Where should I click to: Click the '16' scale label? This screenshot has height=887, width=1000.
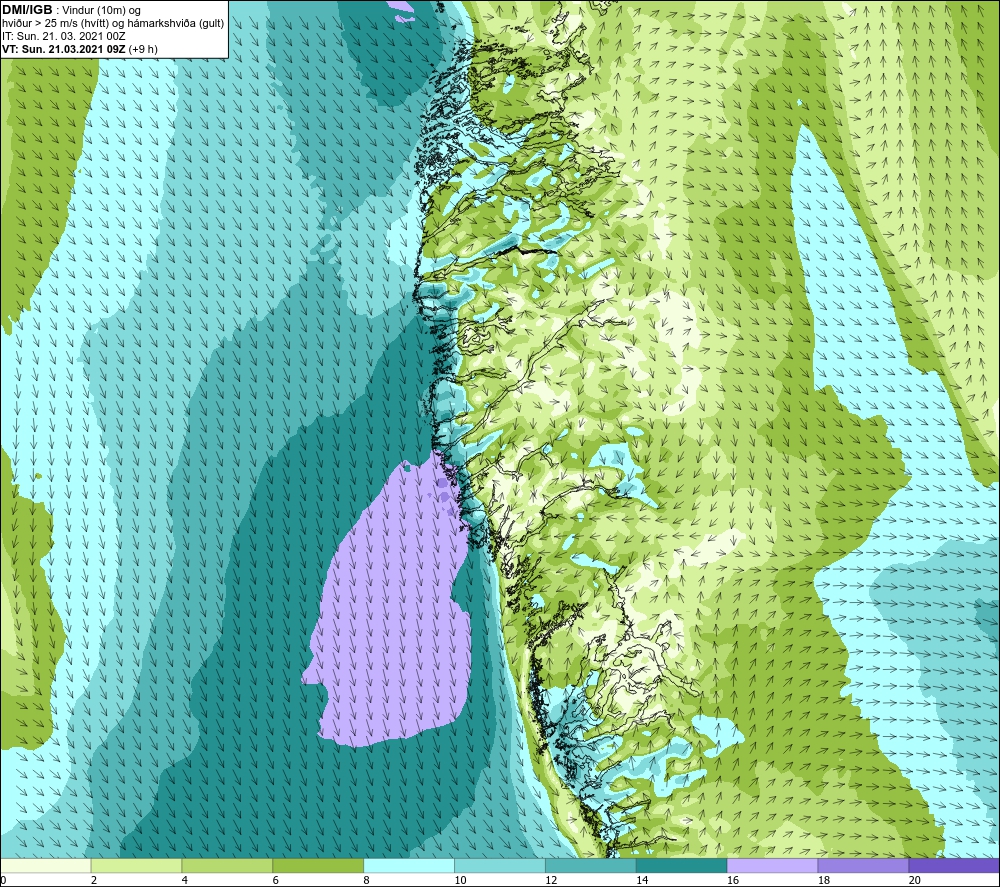733,880
